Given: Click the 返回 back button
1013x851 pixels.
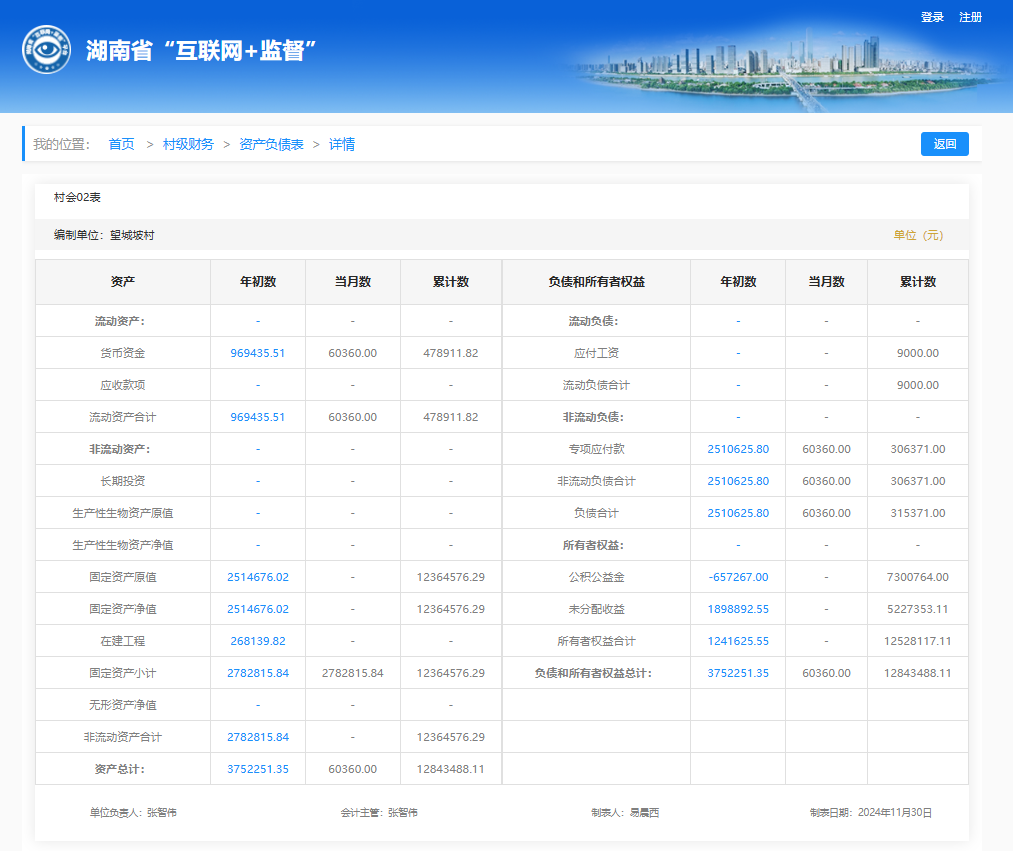Looking at the screenshot, I should point(945,144).
